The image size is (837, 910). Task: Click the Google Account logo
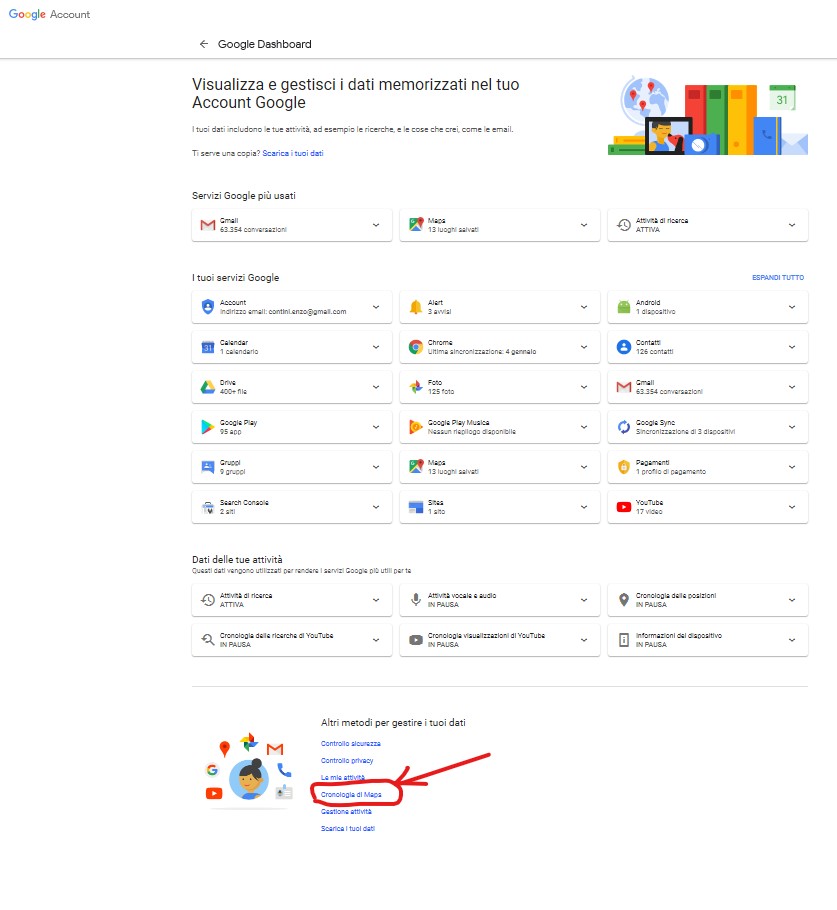pos(49,14)
